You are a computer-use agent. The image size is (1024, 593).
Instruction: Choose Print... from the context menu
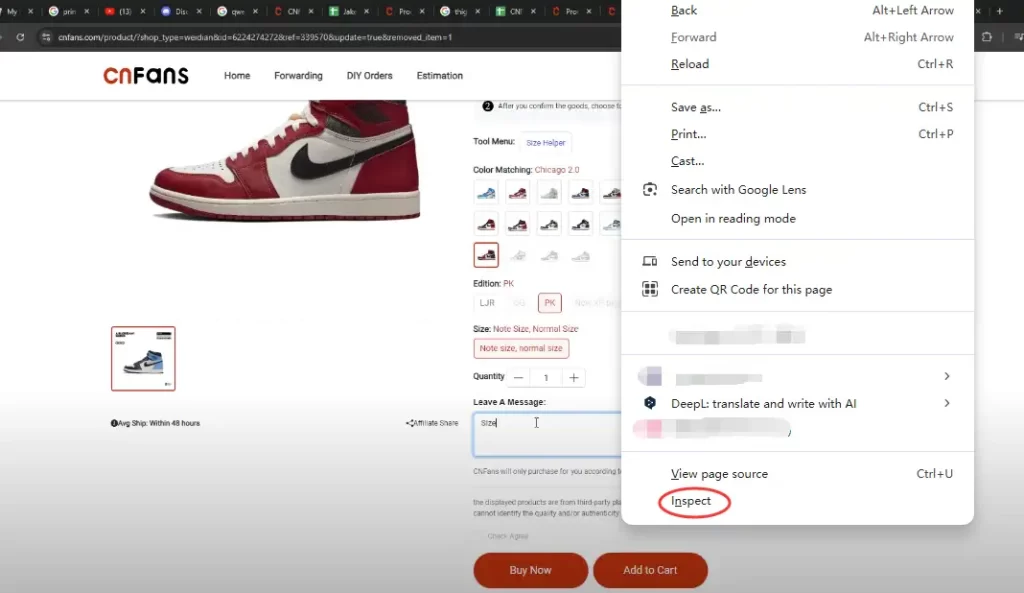click(x=797, y=134)
